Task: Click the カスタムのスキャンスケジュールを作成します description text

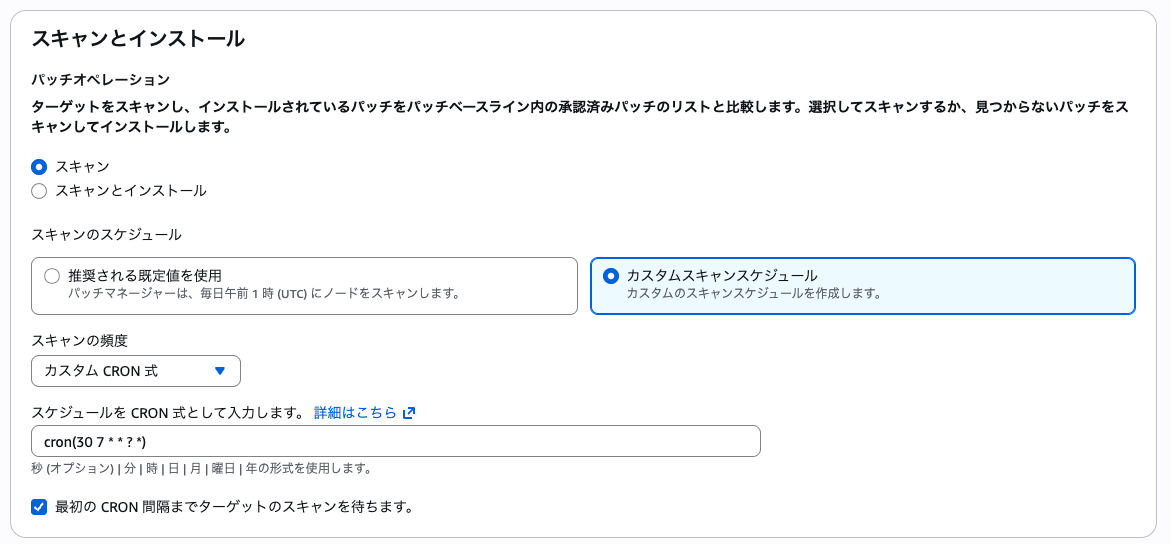Action: point(753,294)
